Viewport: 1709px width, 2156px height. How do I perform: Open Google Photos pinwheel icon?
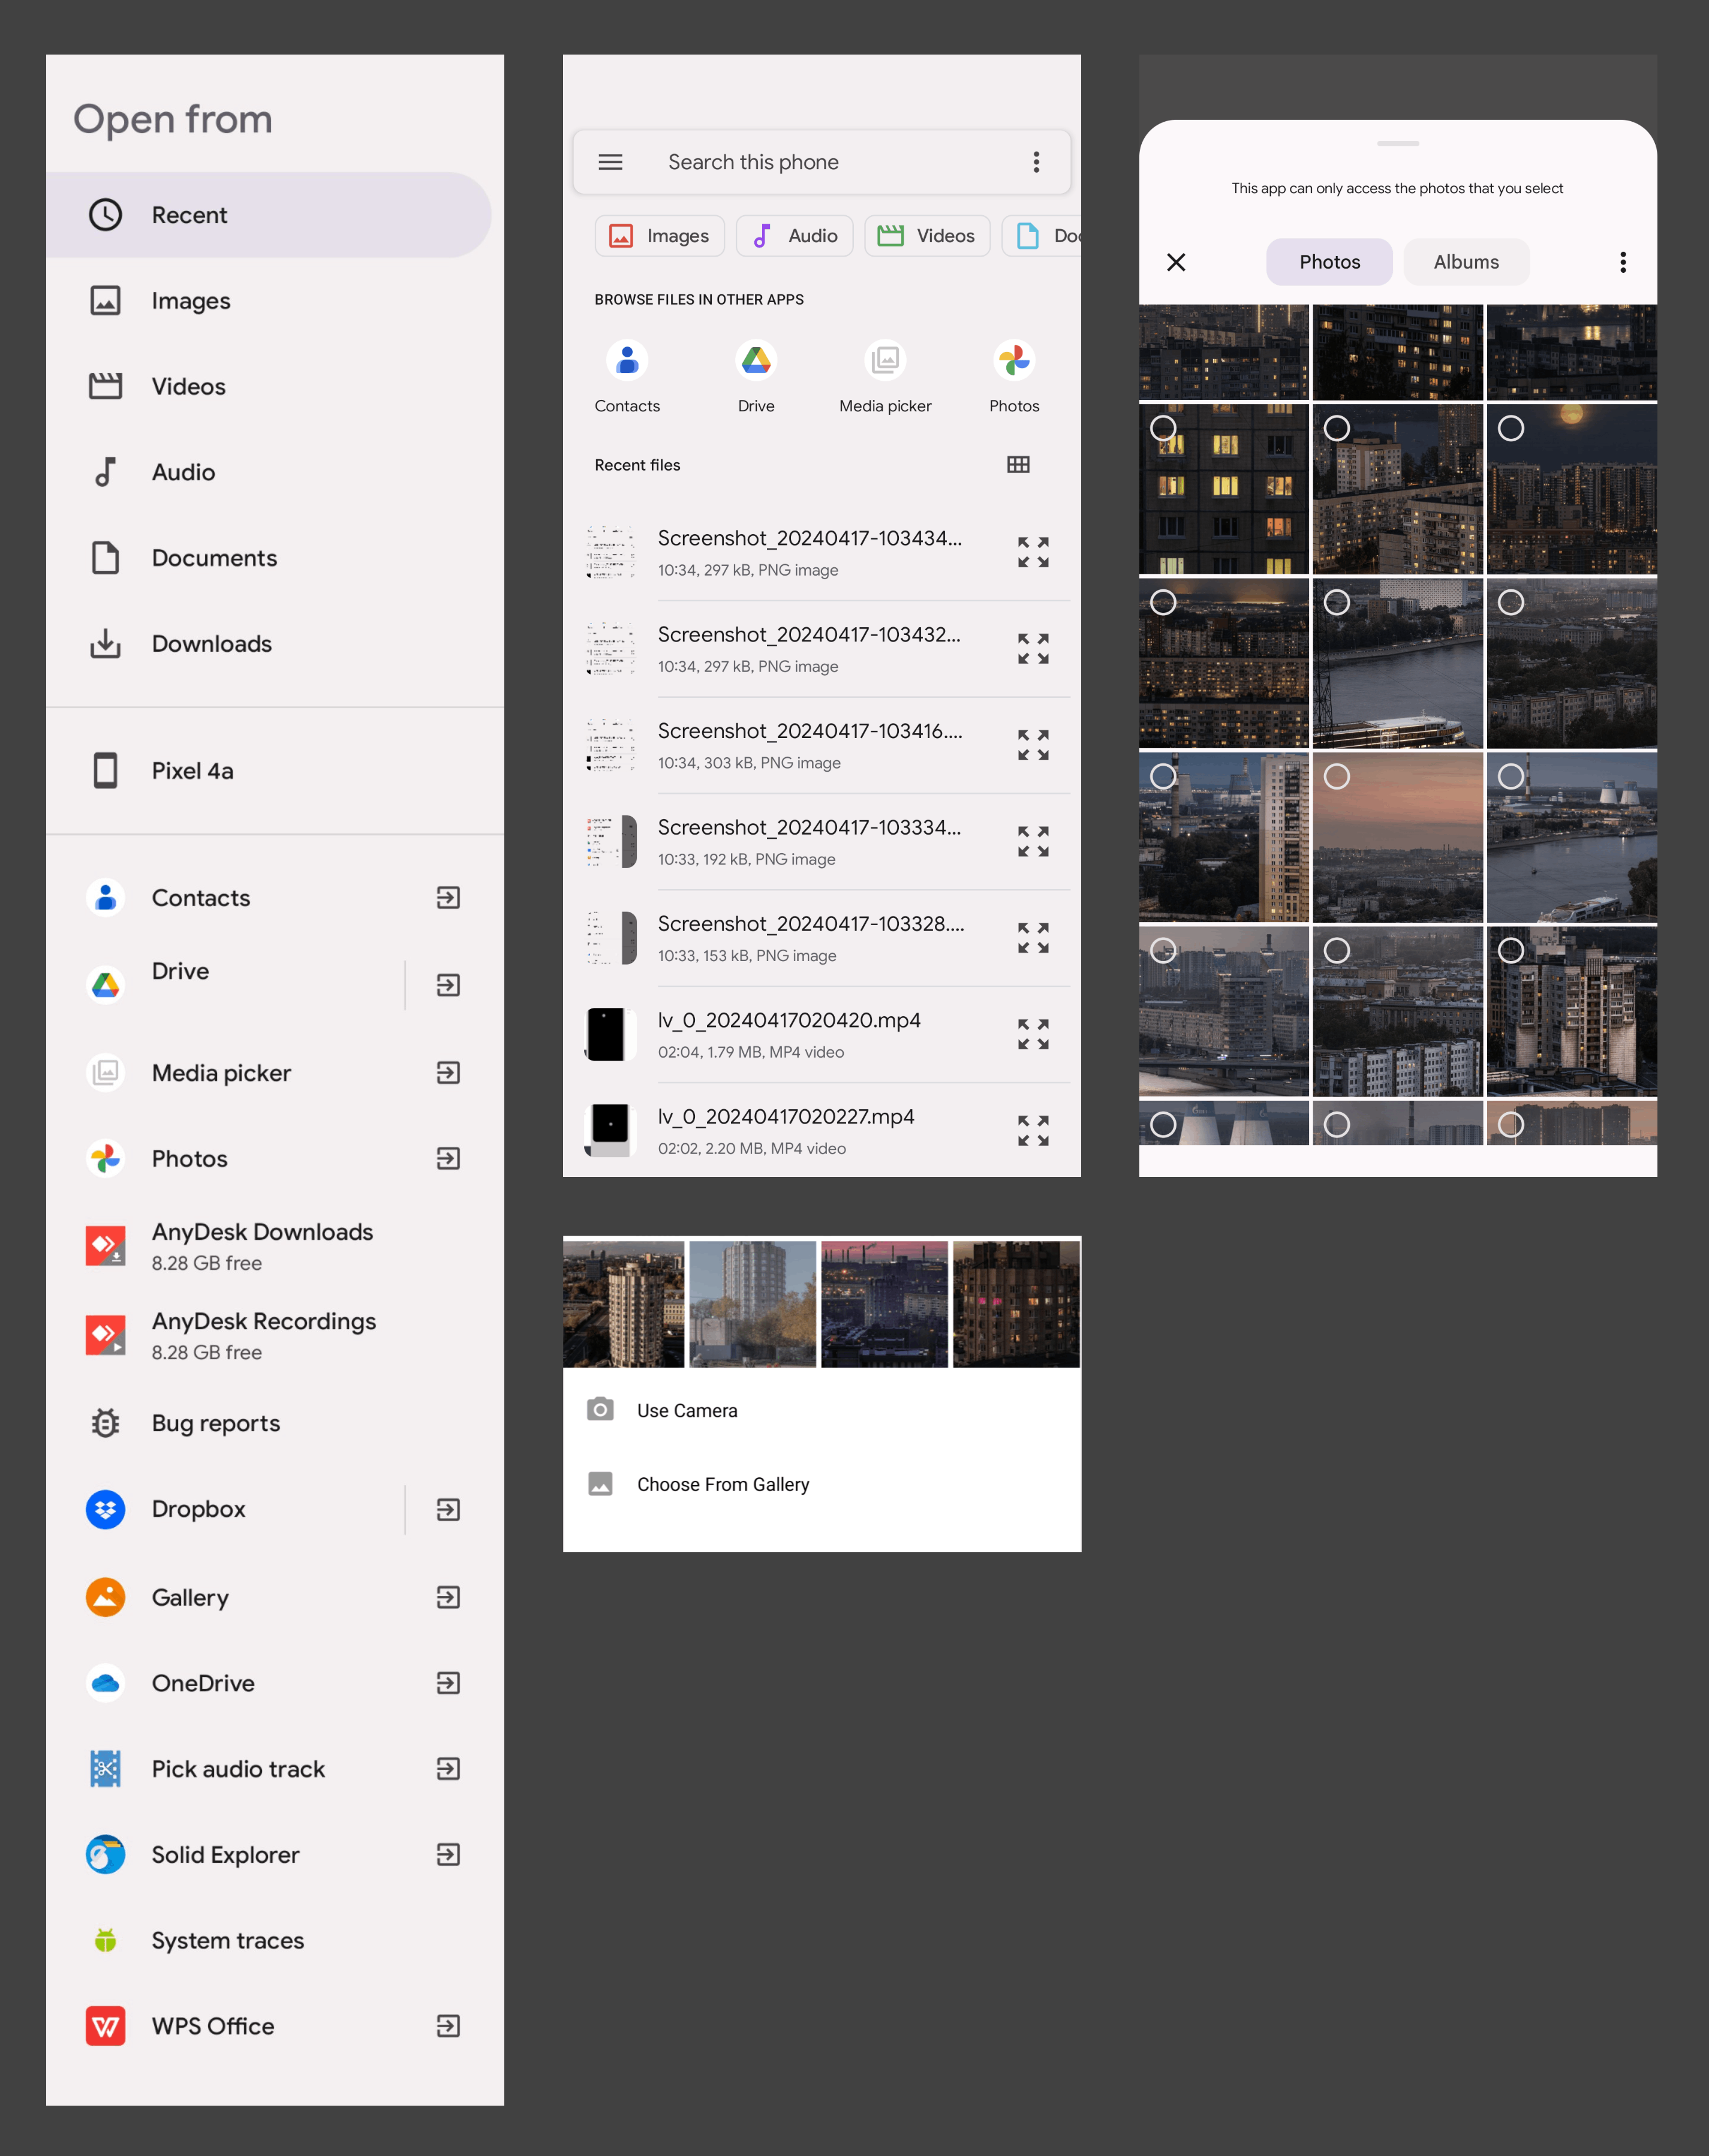click(x=1014, y=375)
